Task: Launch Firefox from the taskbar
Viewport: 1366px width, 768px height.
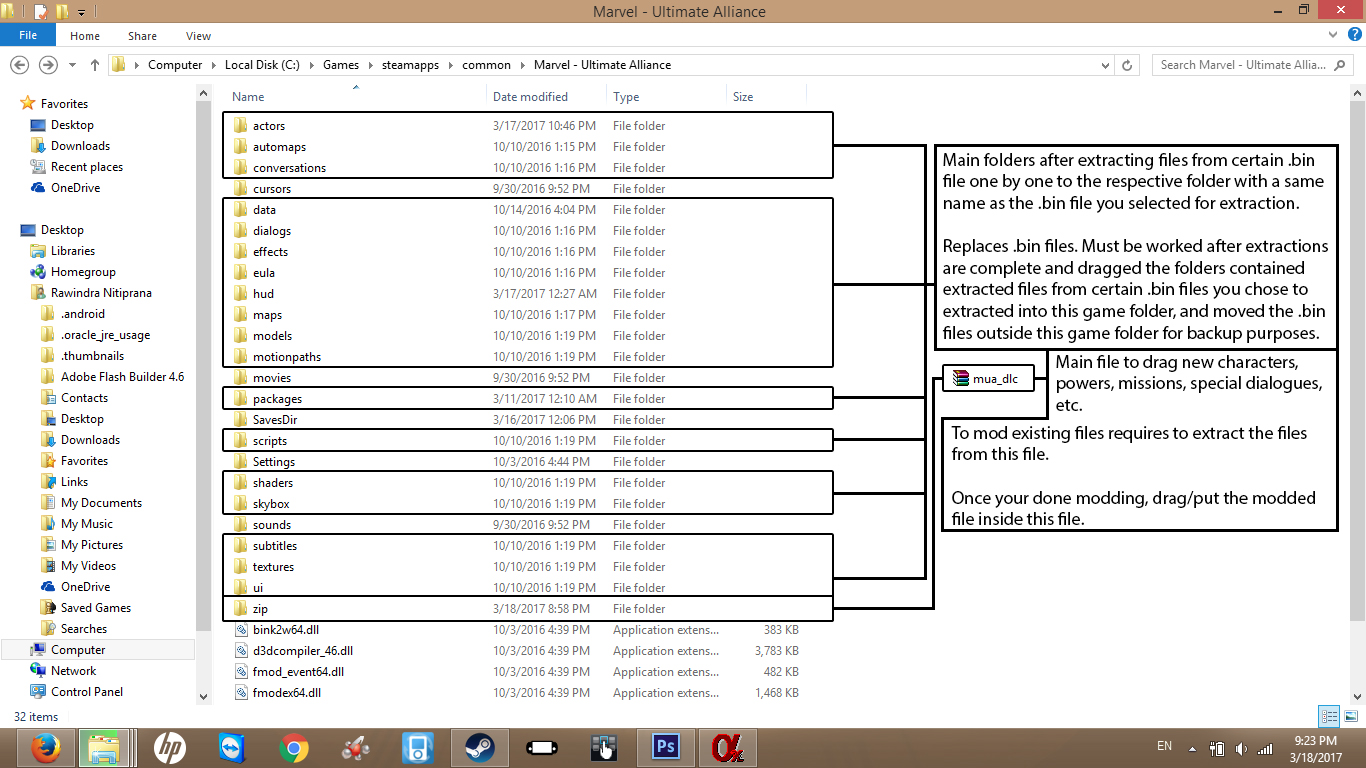Action: pyautogui.click(x=44, y=748)
